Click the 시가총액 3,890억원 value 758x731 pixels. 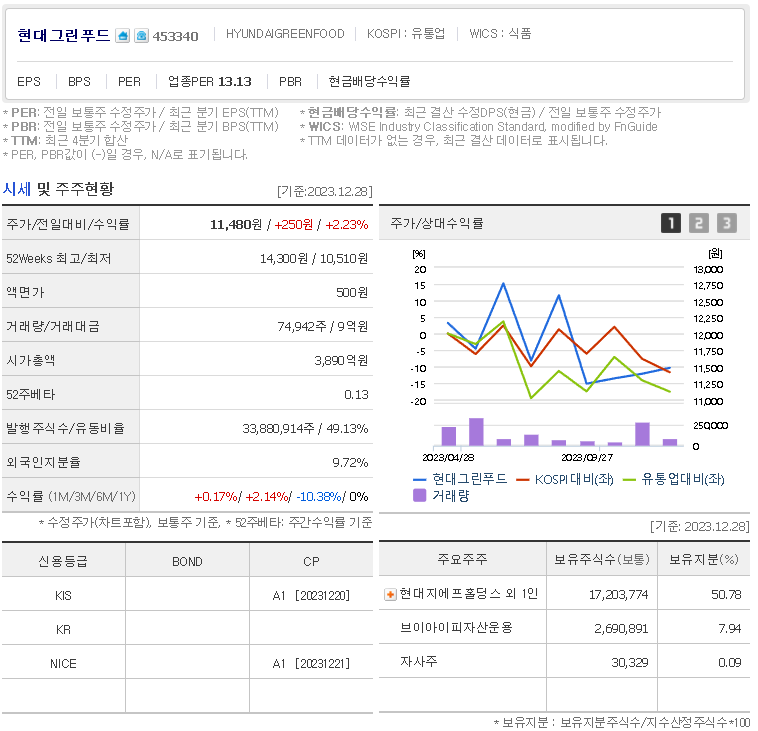341,361
